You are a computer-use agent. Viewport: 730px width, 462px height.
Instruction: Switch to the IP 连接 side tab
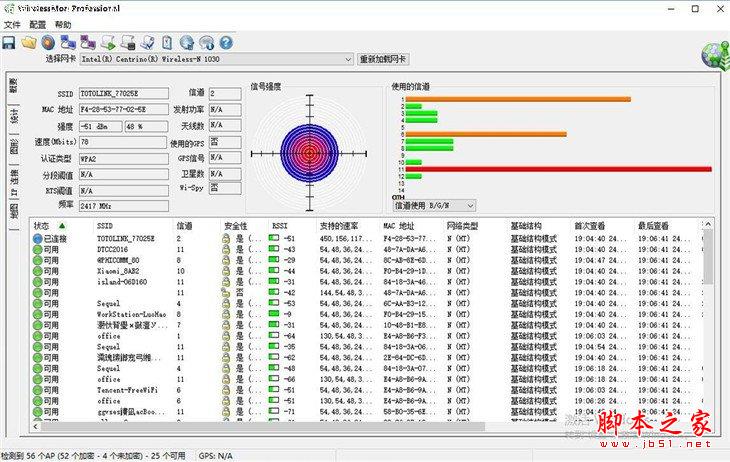click(14, 182)
